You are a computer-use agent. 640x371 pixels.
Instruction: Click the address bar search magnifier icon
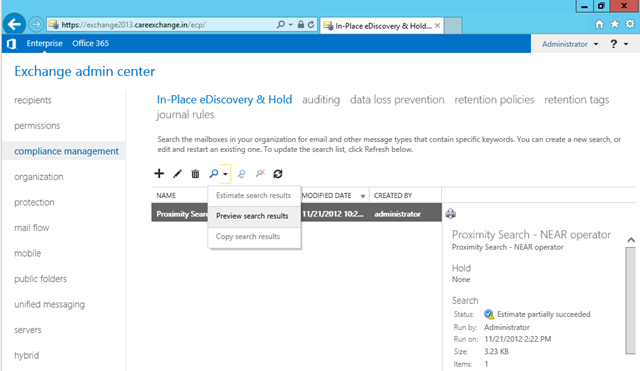click(x=281, y=24)
